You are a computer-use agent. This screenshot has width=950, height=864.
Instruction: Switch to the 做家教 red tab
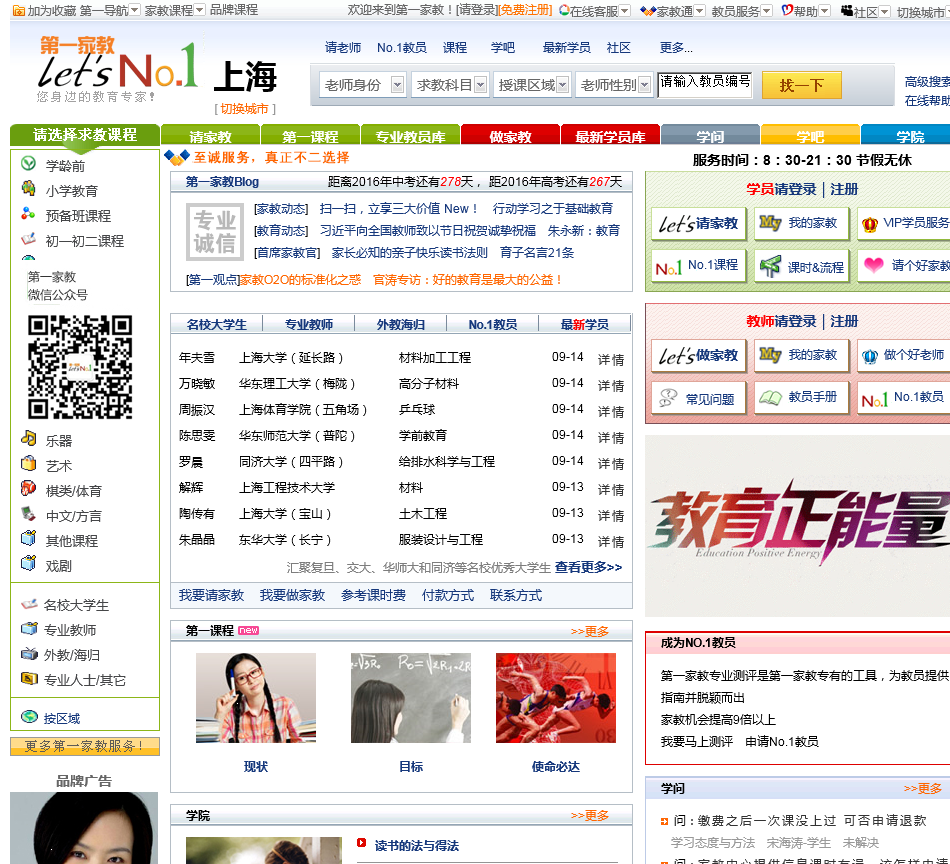[x=510, y=135]
